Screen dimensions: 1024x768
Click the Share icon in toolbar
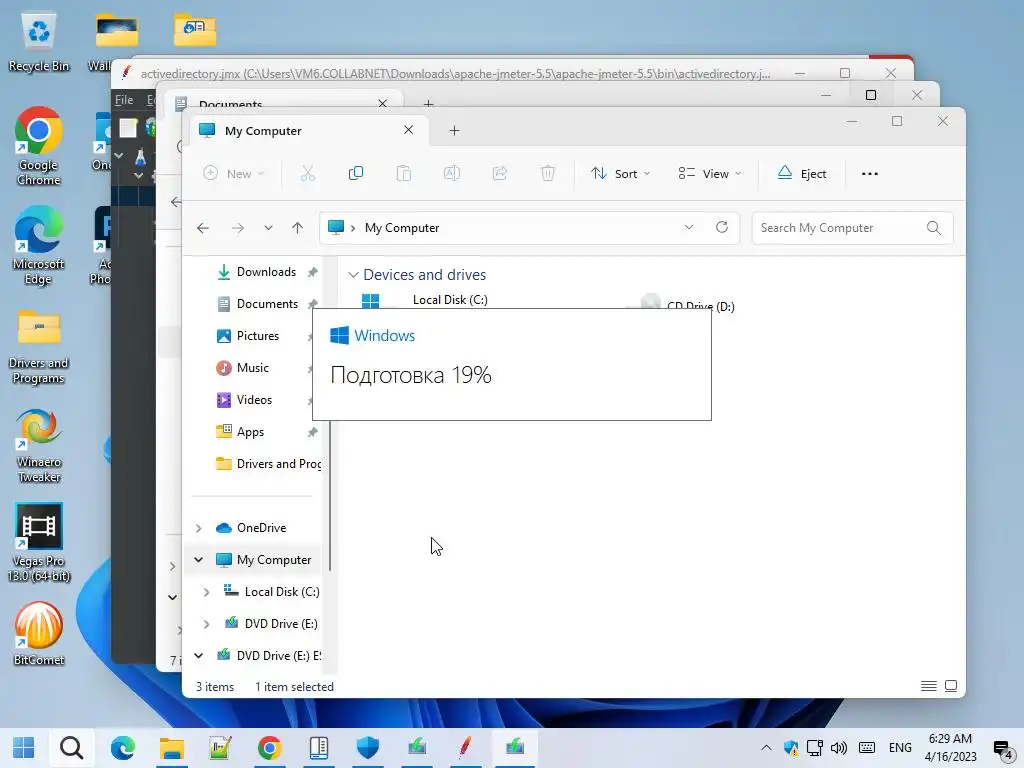(x=500, y=174)
